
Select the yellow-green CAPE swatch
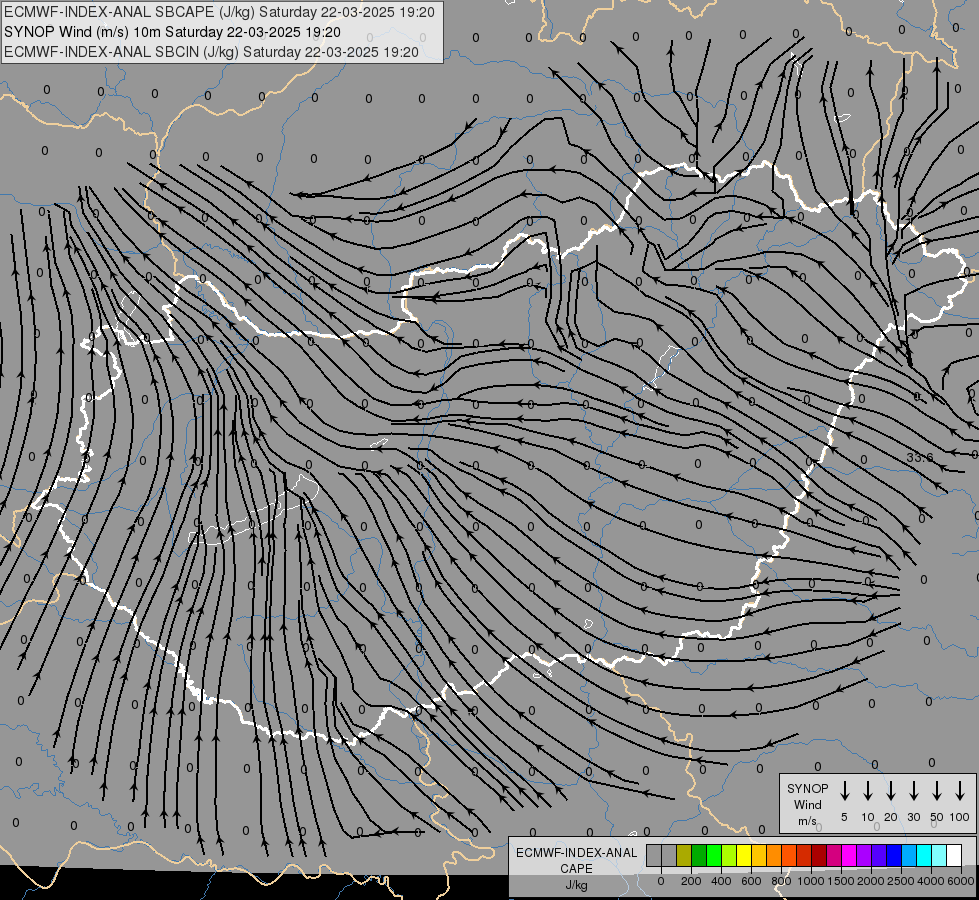[x=729, y=855]
